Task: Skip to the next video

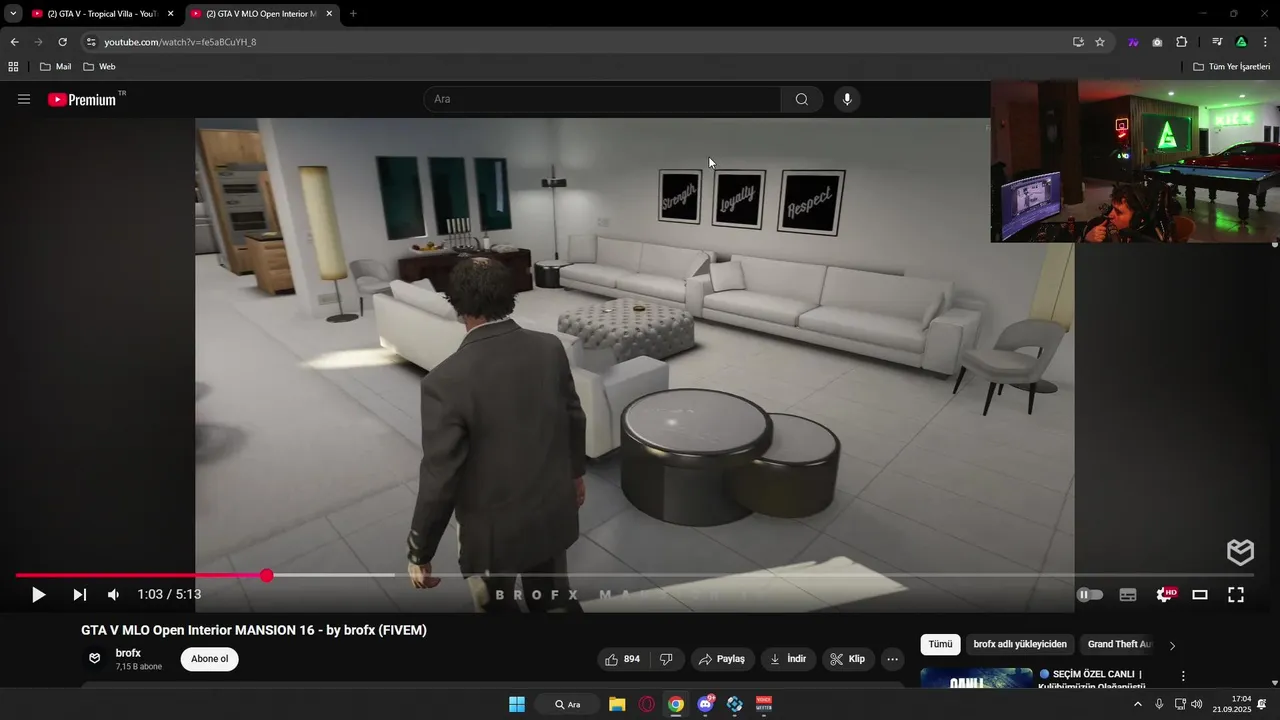Action: [x=79, y=595]
